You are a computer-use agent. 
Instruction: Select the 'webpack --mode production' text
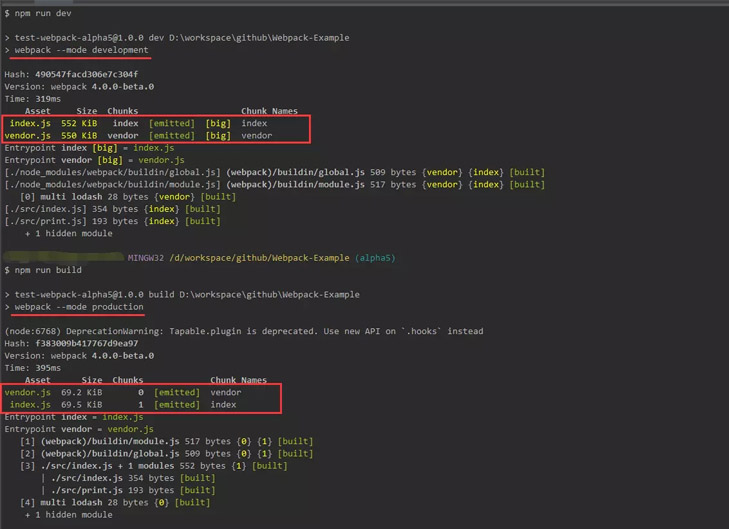tap(79, 307)
